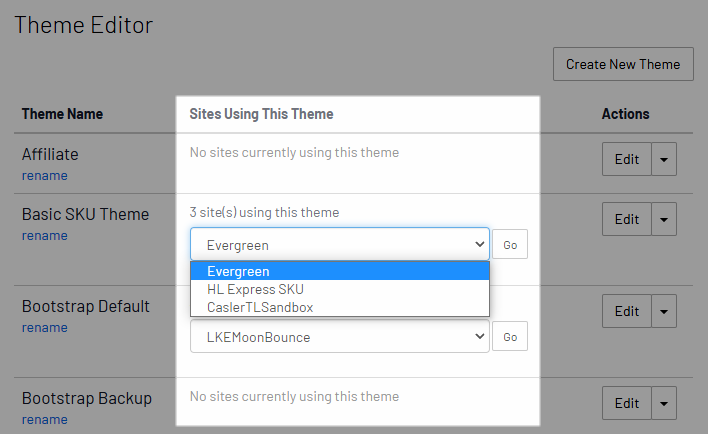Viewport: 708px width, 434px height.
Task: Expand the Basic SKU Theme actions arrow
Action: pyautogui.click(x=664, y=219)
